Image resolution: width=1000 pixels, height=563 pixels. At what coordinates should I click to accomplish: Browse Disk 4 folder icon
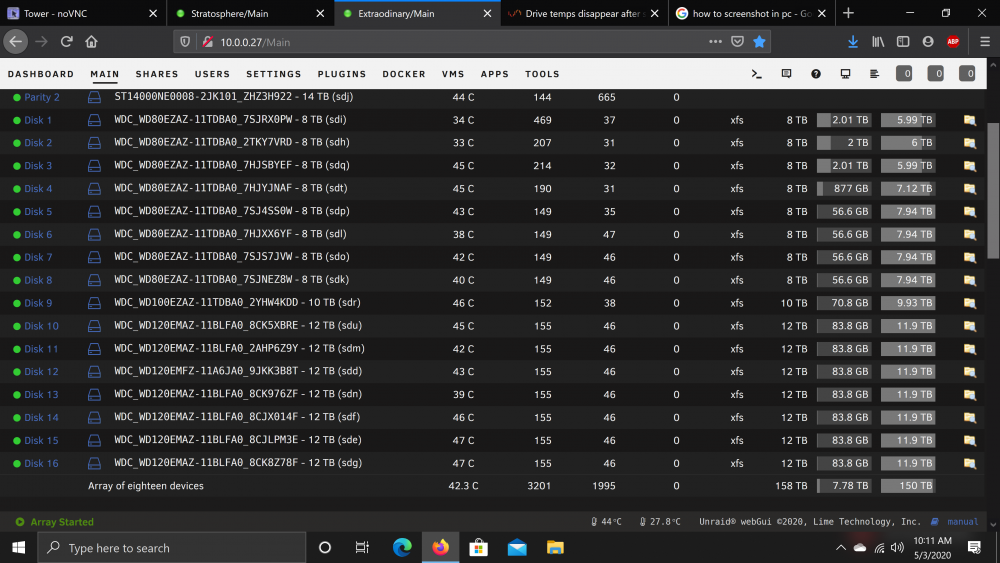(969, 189)
